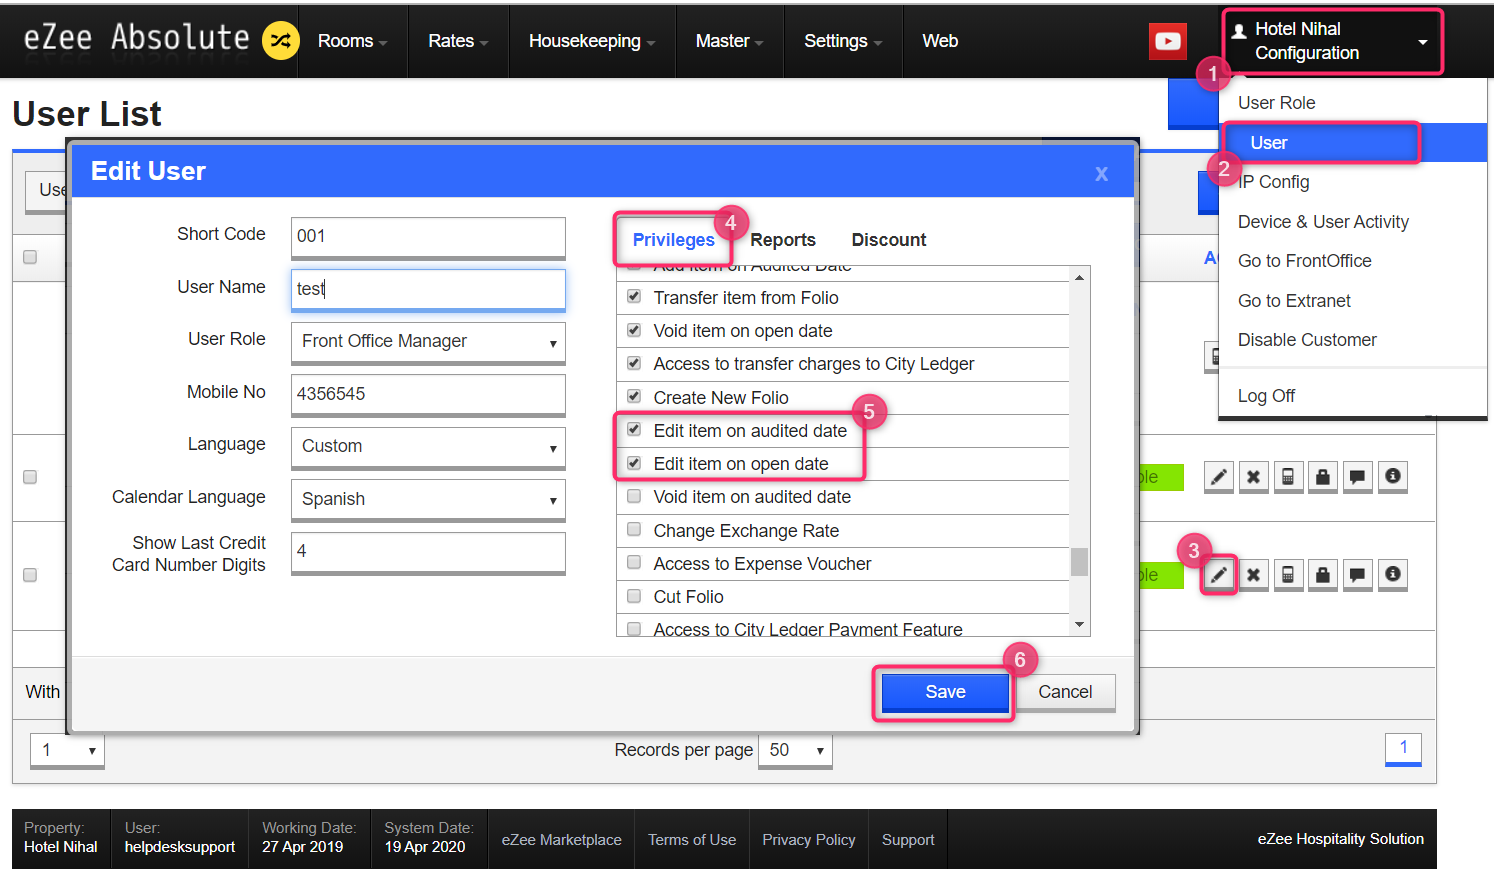The image size is (1494, 877).
Task: Click the padlock icon in the upper icon row
Action: pos(1323,477)
